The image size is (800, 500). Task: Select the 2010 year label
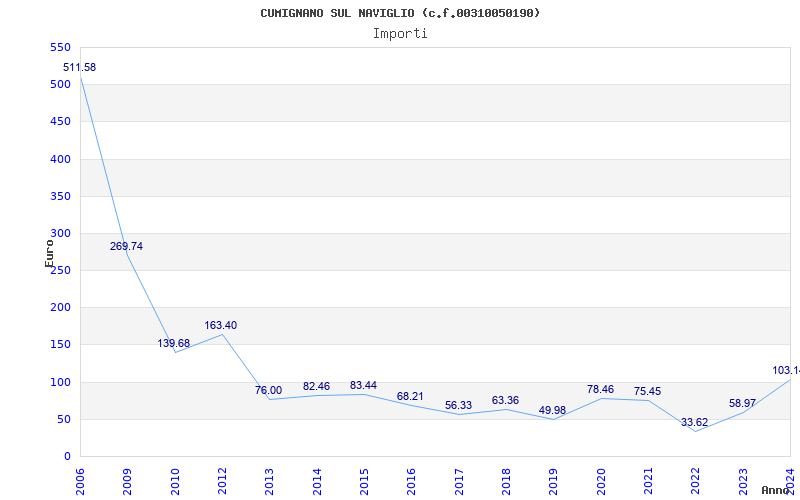[174, 482]
